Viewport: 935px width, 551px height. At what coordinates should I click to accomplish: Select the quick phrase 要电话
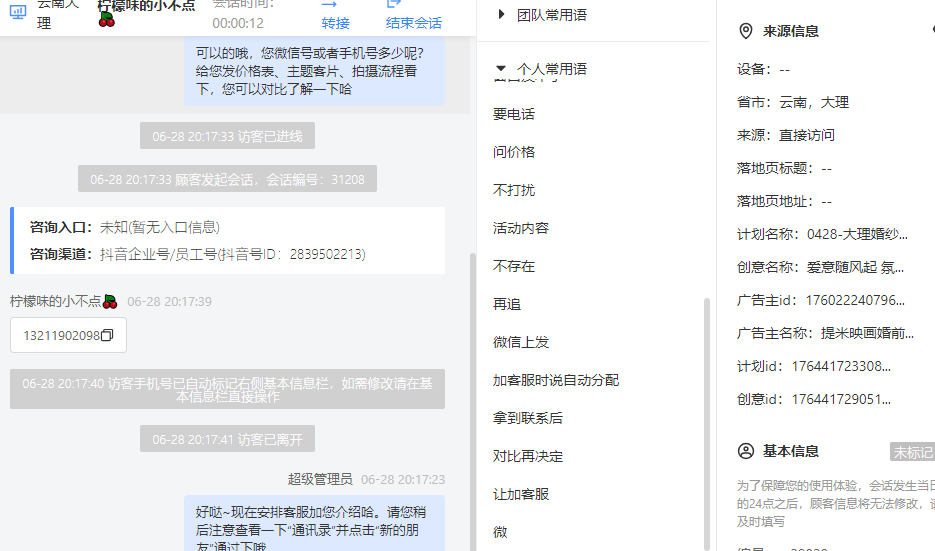514,114
